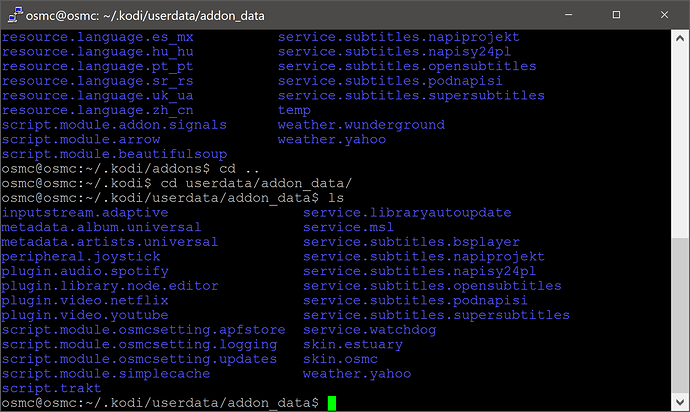Close the PuTTY terminal window
Screen dimensions: 690x412
[x=664, y=15]
